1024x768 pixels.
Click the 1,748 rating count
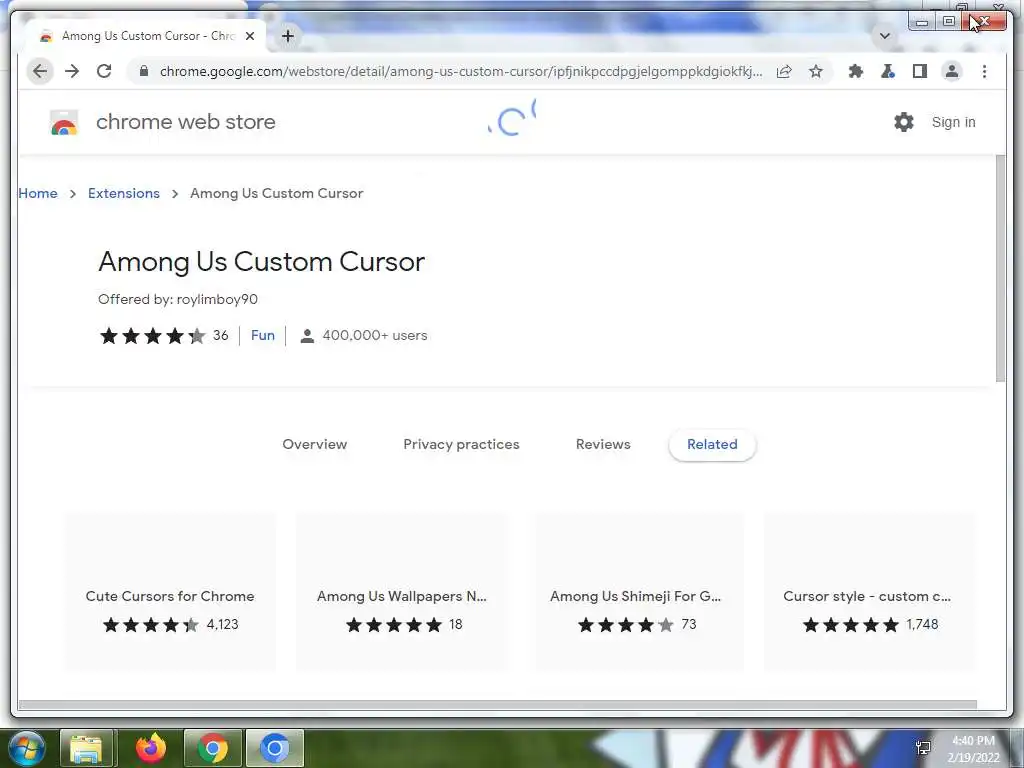tap(922, 624)
